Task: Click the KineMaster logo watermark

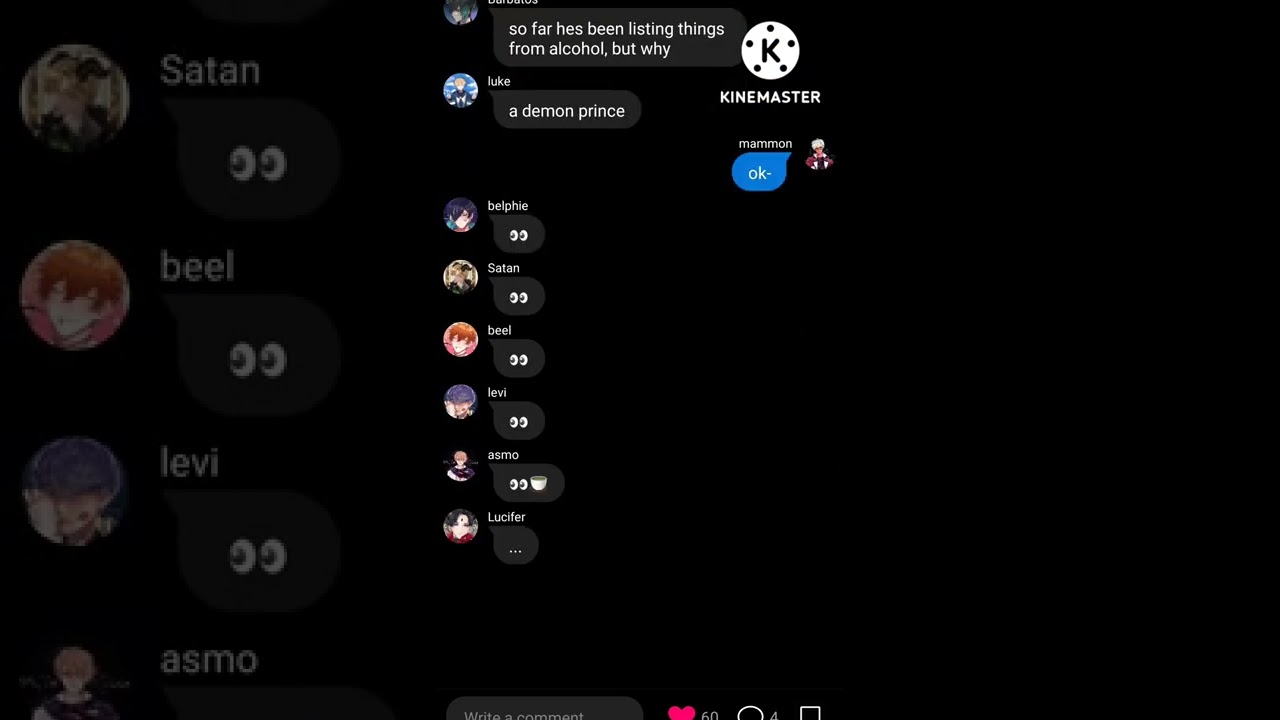Action: tap(770, 64)
